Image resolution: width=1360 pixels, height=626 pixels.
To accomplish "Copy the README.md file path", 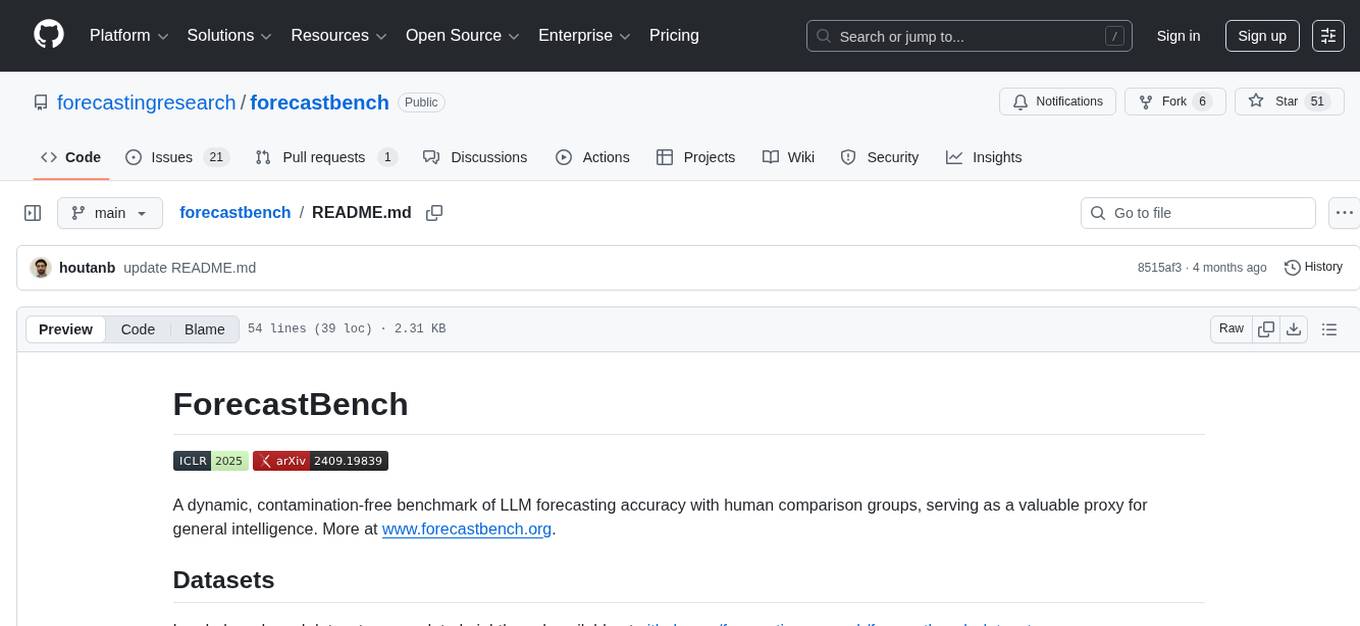I will 434,212.
